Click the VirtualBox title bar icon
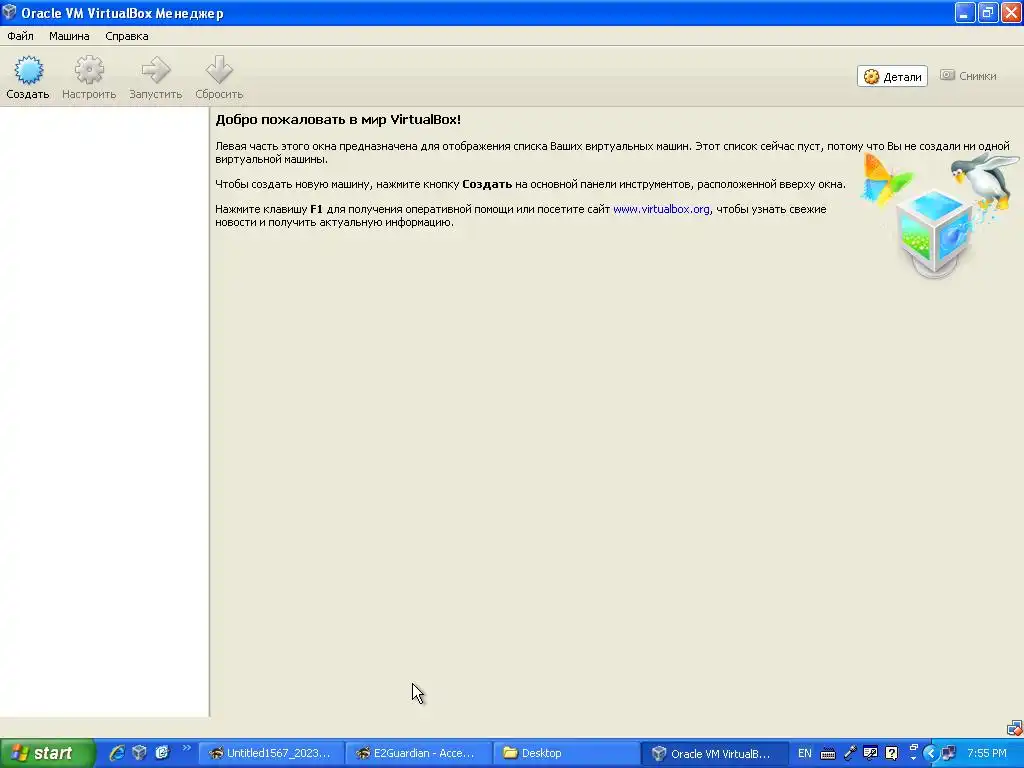The height and width of the screenshot is (768, 1024). tap(9, 12)
